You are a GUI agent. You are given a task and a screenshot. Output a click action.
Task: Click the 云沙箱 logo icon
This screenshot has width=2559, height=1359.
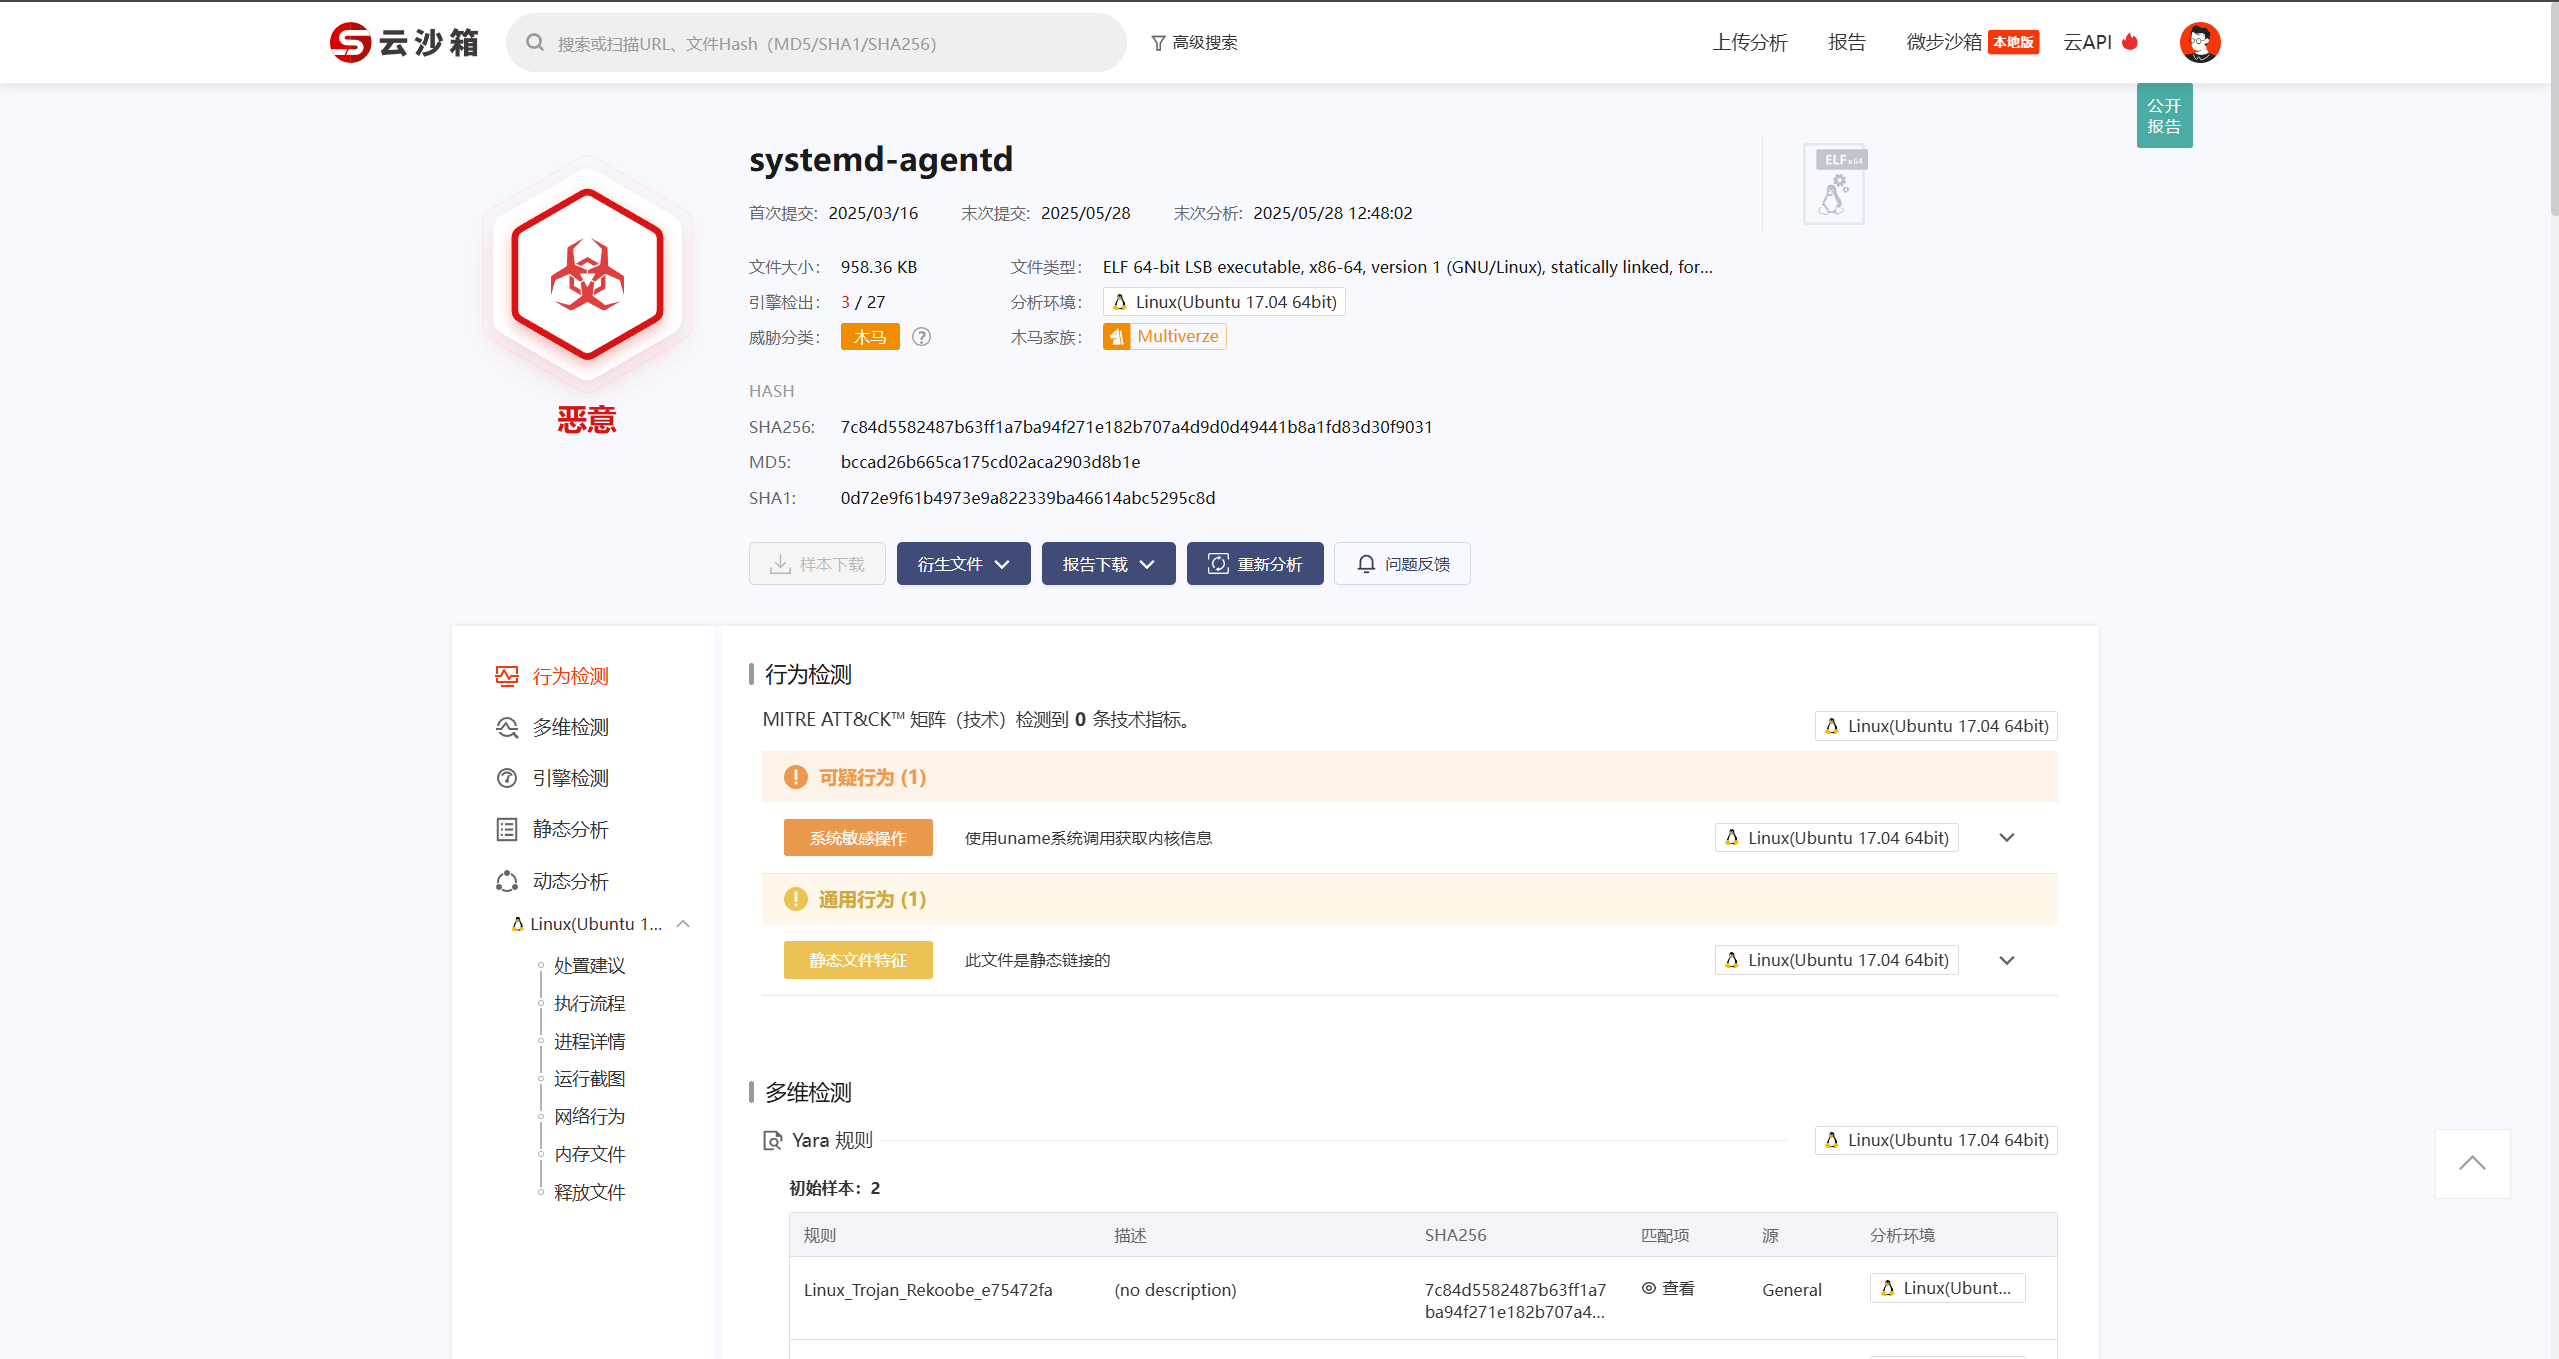pos(351,43)
